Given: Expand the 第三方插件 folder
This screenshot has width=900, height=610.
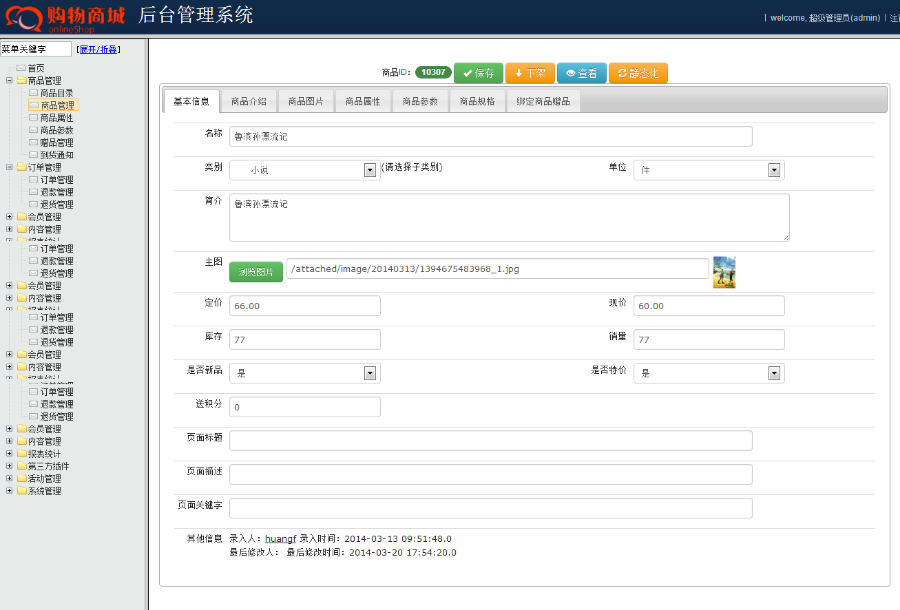Looking at the screenshot, I should click(9, 466).
